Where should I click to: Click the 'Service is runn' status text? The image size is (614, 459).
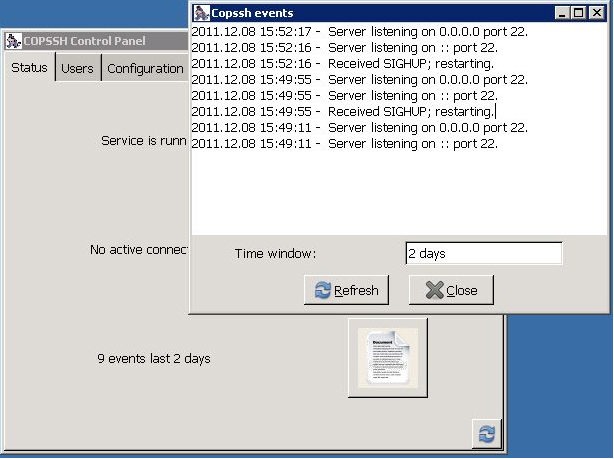click(144, 141)
